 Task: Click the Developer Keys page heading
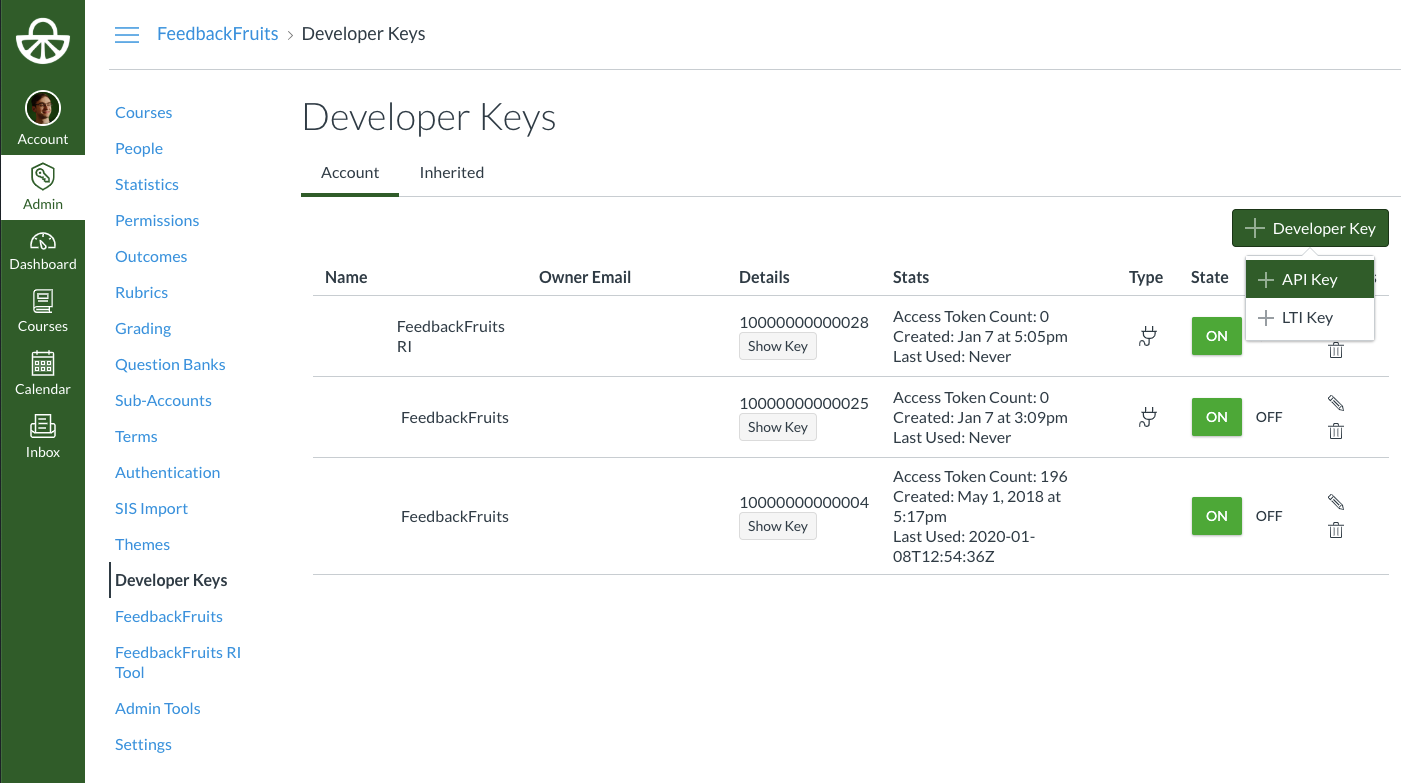point(429,118)
